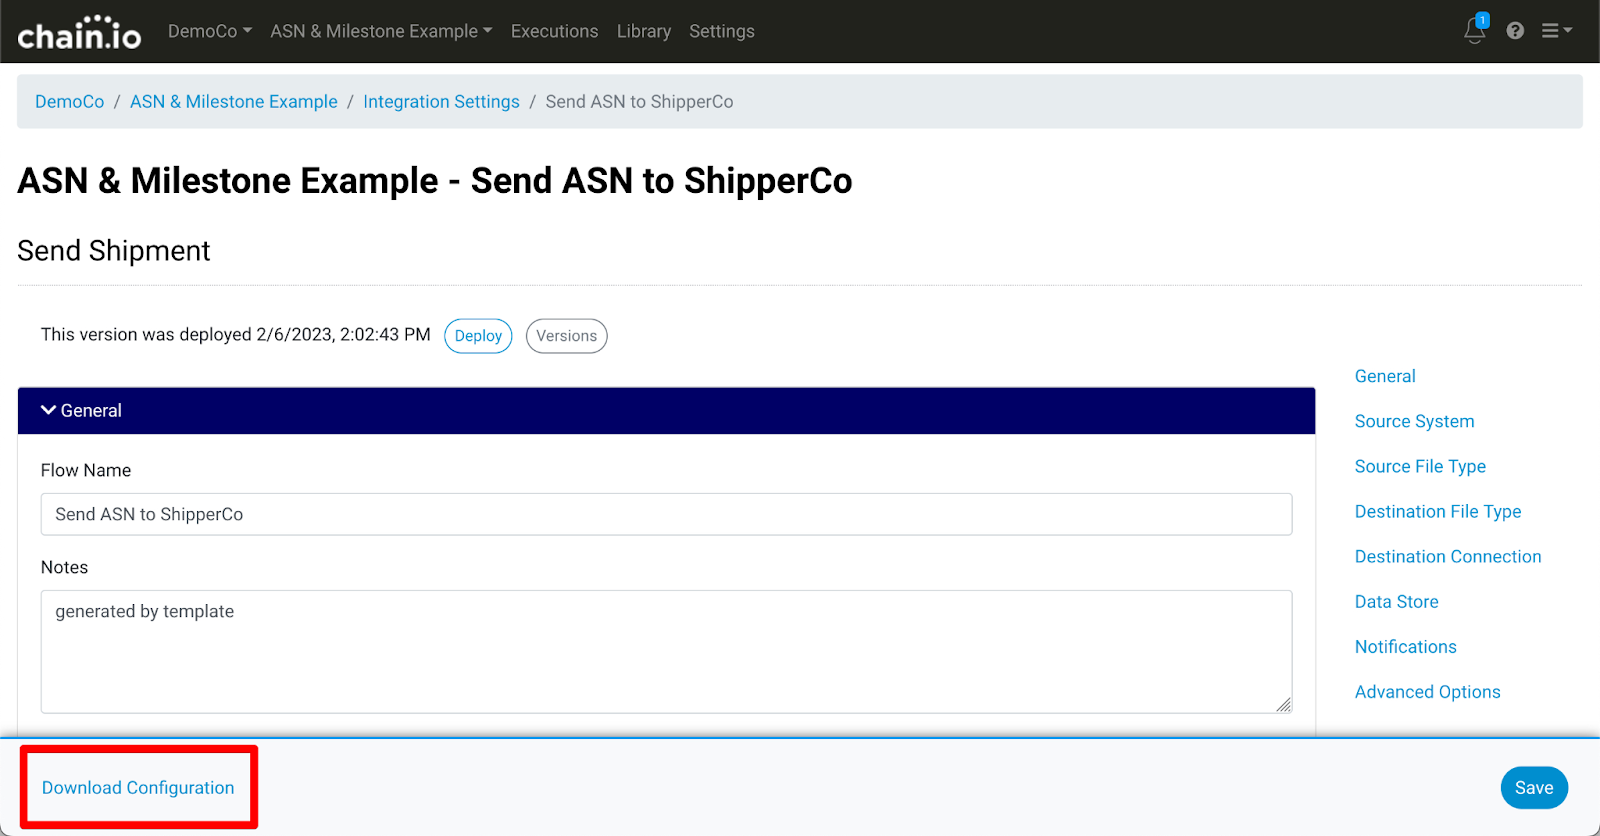The width and height of the screenshot is (1600, 836).
Task: Open the chain.io home logo
Action: (x=79, y=32)
